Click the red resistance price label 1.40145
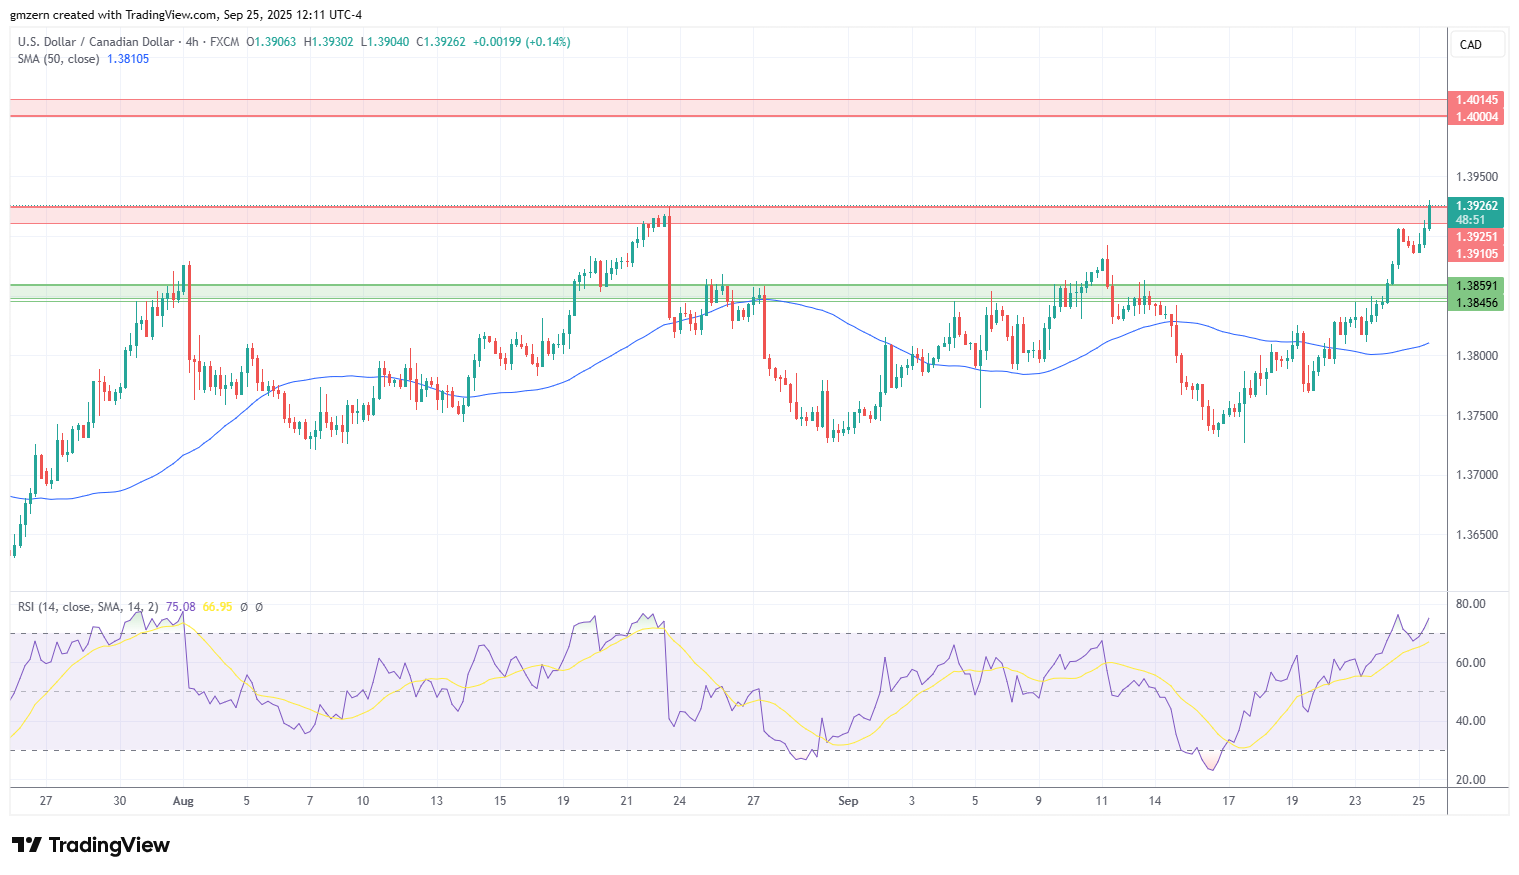 point(1477,100)
